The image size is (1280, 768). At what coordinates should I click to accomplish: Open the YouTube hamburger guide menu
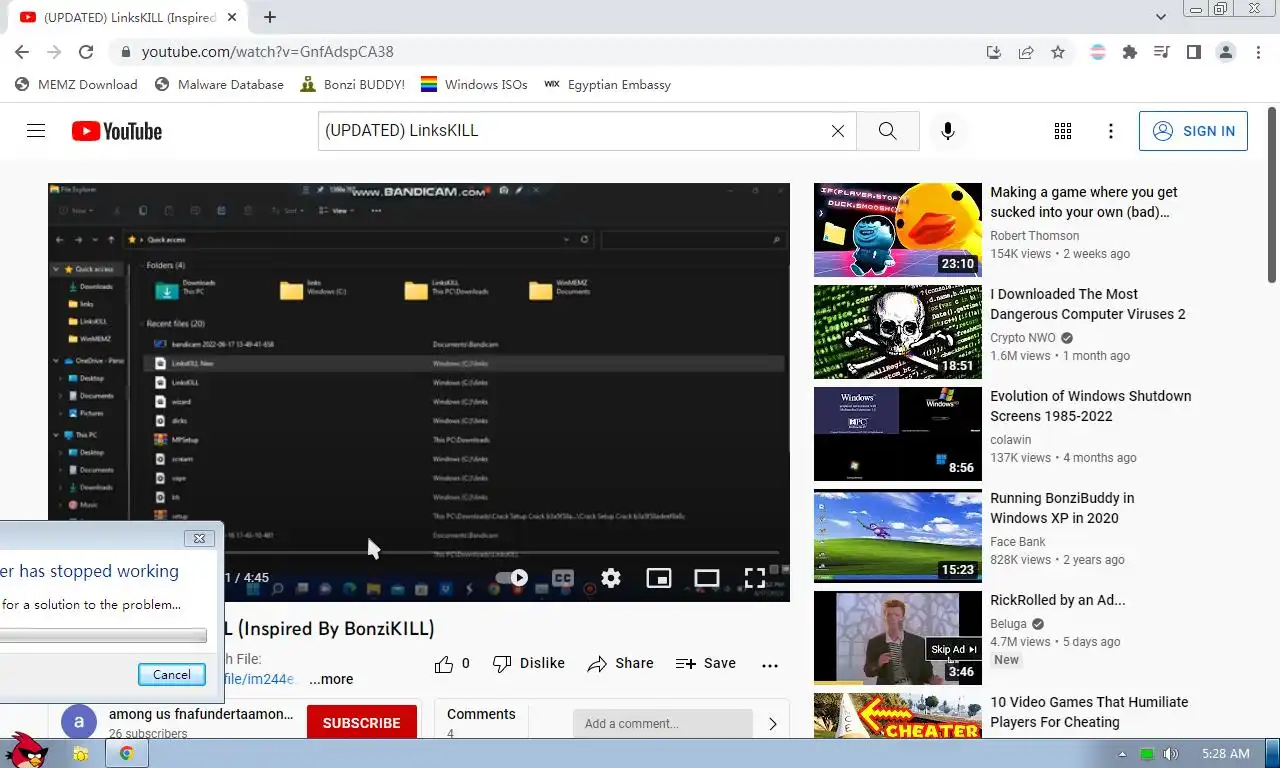(36, 131)
